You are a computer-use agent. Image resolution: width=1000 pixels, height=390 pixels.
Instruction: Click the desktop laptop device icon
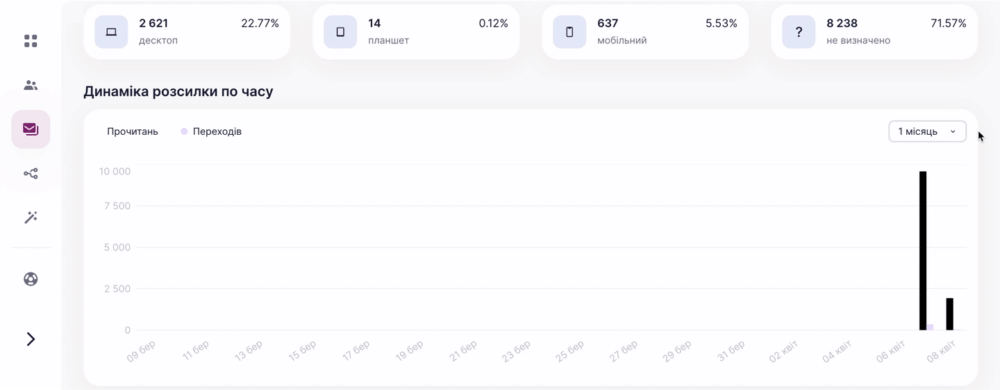[111, 32]
